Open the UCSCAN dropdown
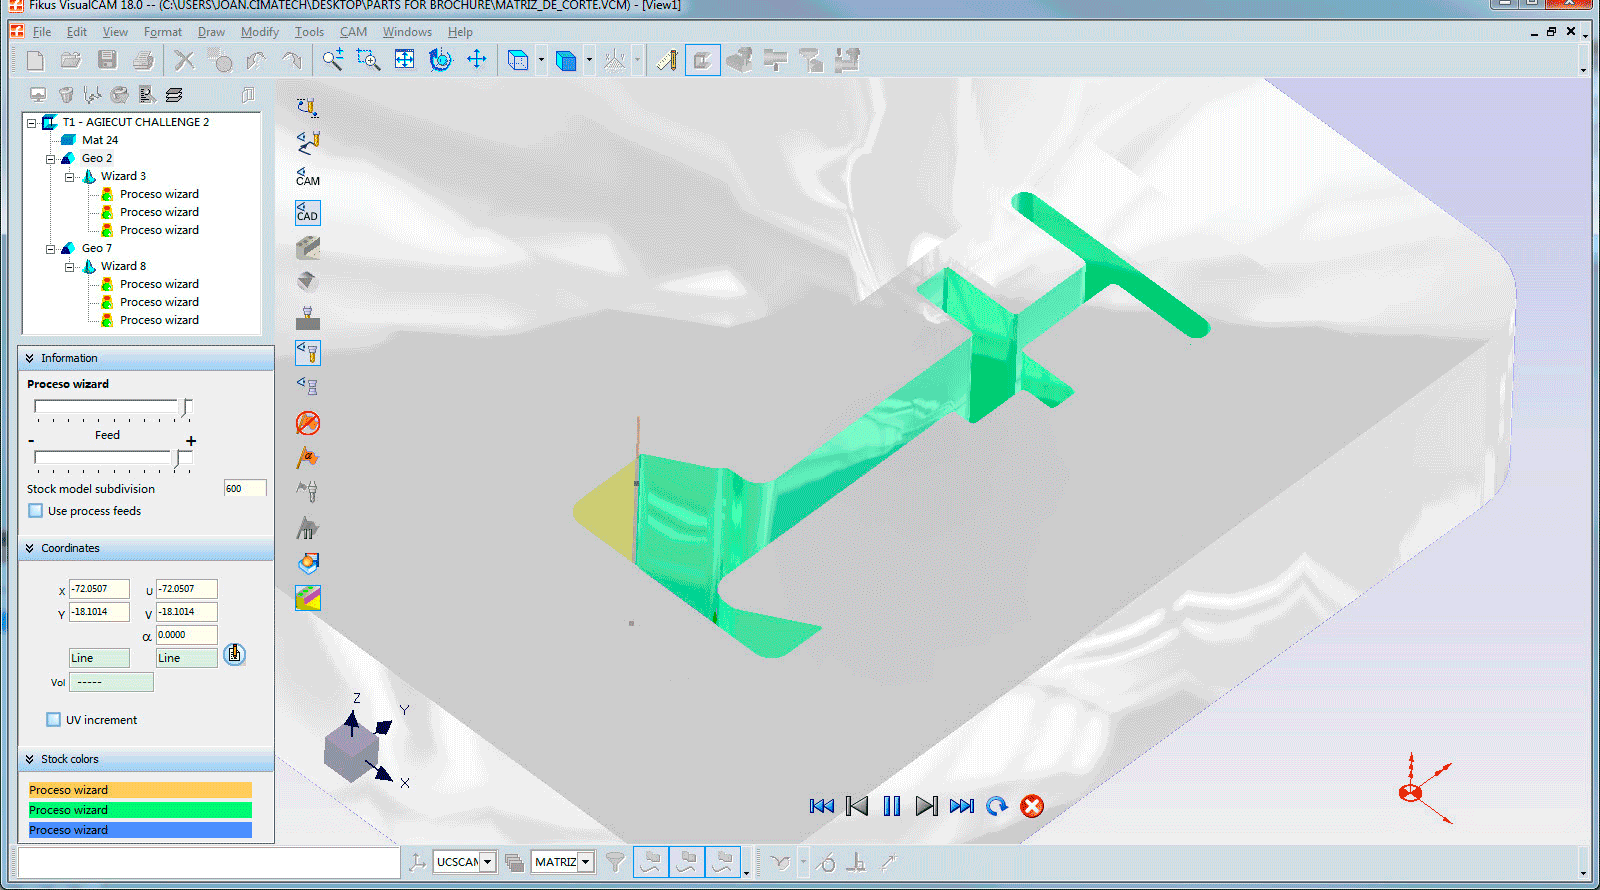Image resolution: width=1600 pixels, height=890 pixels. [488, 862]
